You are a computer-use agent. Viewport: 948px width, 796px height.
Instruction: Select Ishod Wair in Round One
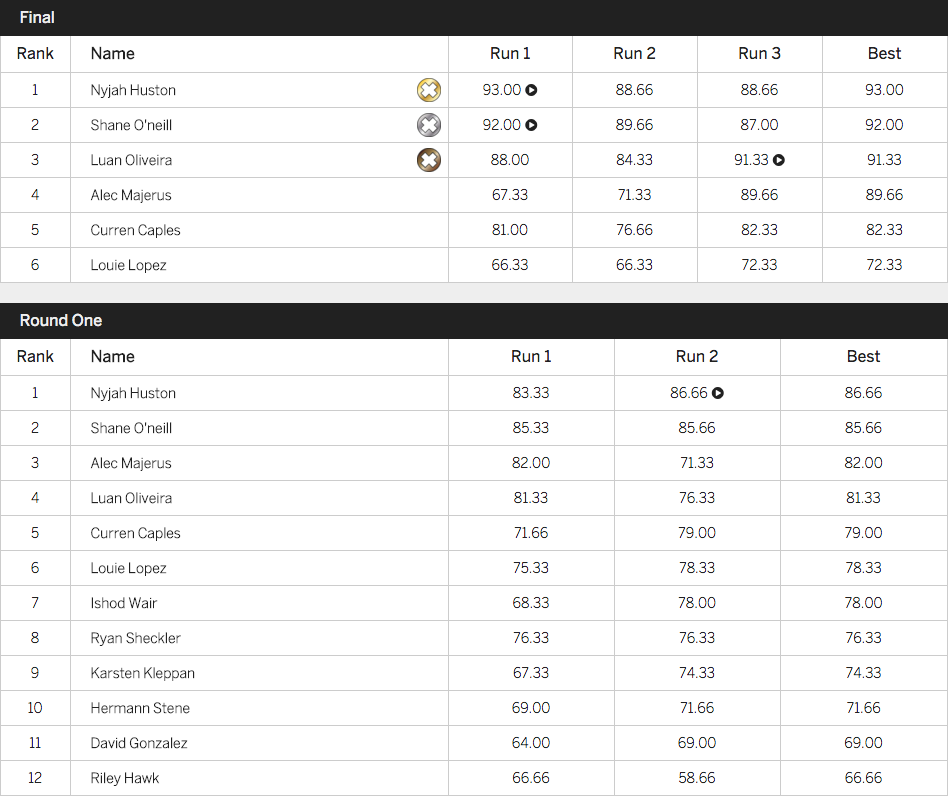(124, 603)
